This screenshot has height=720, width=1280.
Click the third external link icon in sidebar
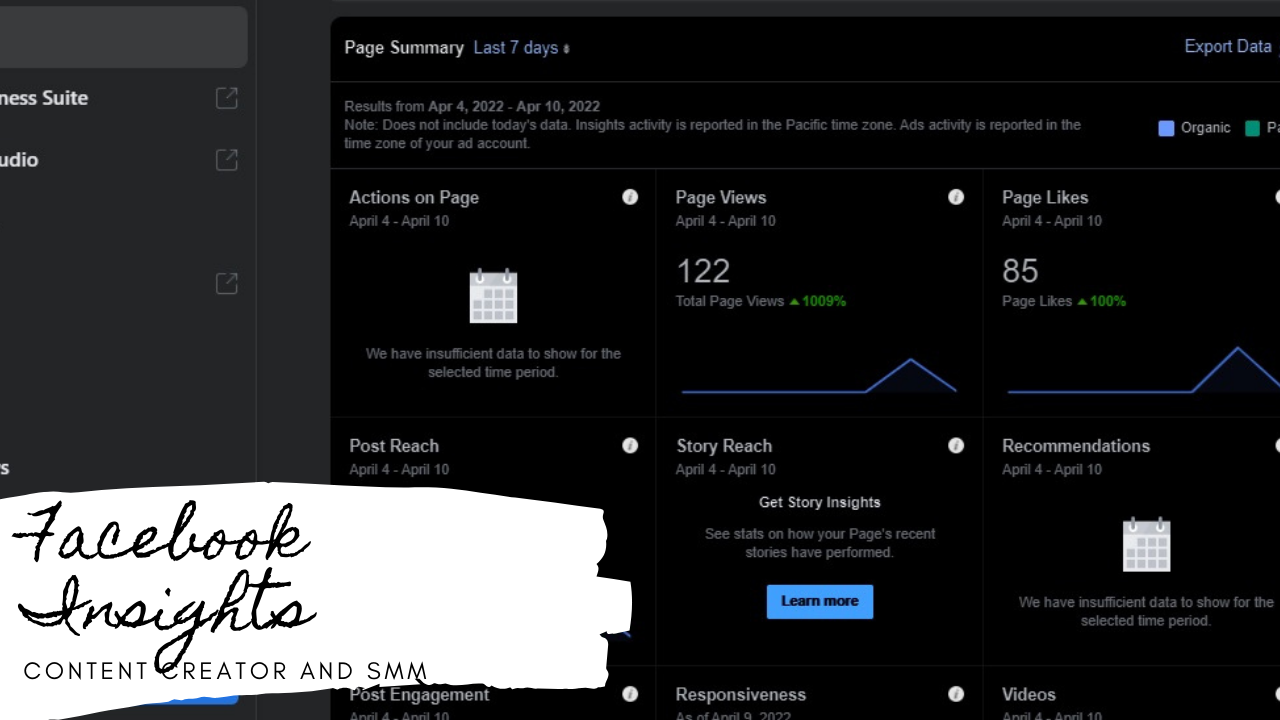[x=227, y=284]
